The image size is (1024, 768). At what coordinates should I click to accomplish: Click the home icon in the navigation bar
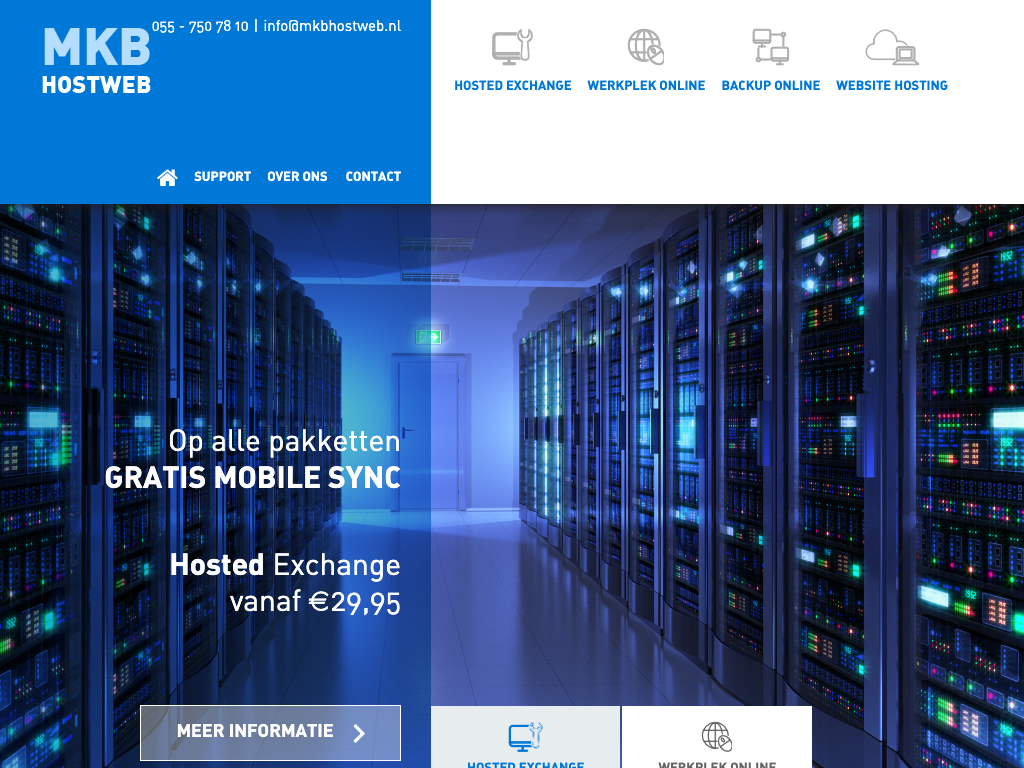click(167, 177)
